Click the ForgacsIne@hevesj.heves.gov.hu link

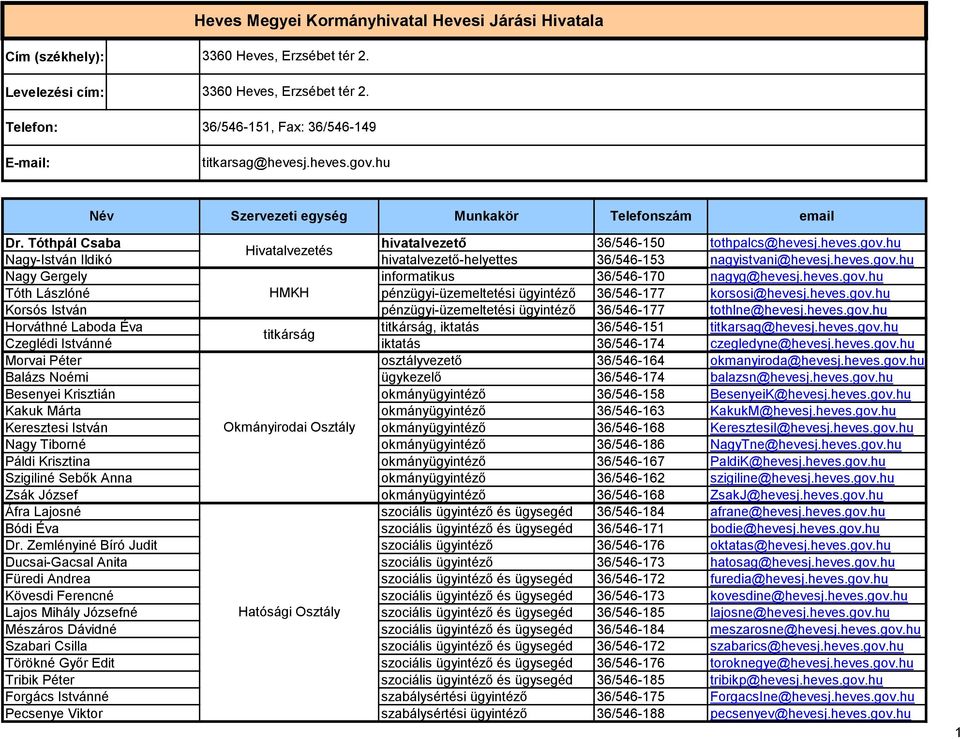812,697
